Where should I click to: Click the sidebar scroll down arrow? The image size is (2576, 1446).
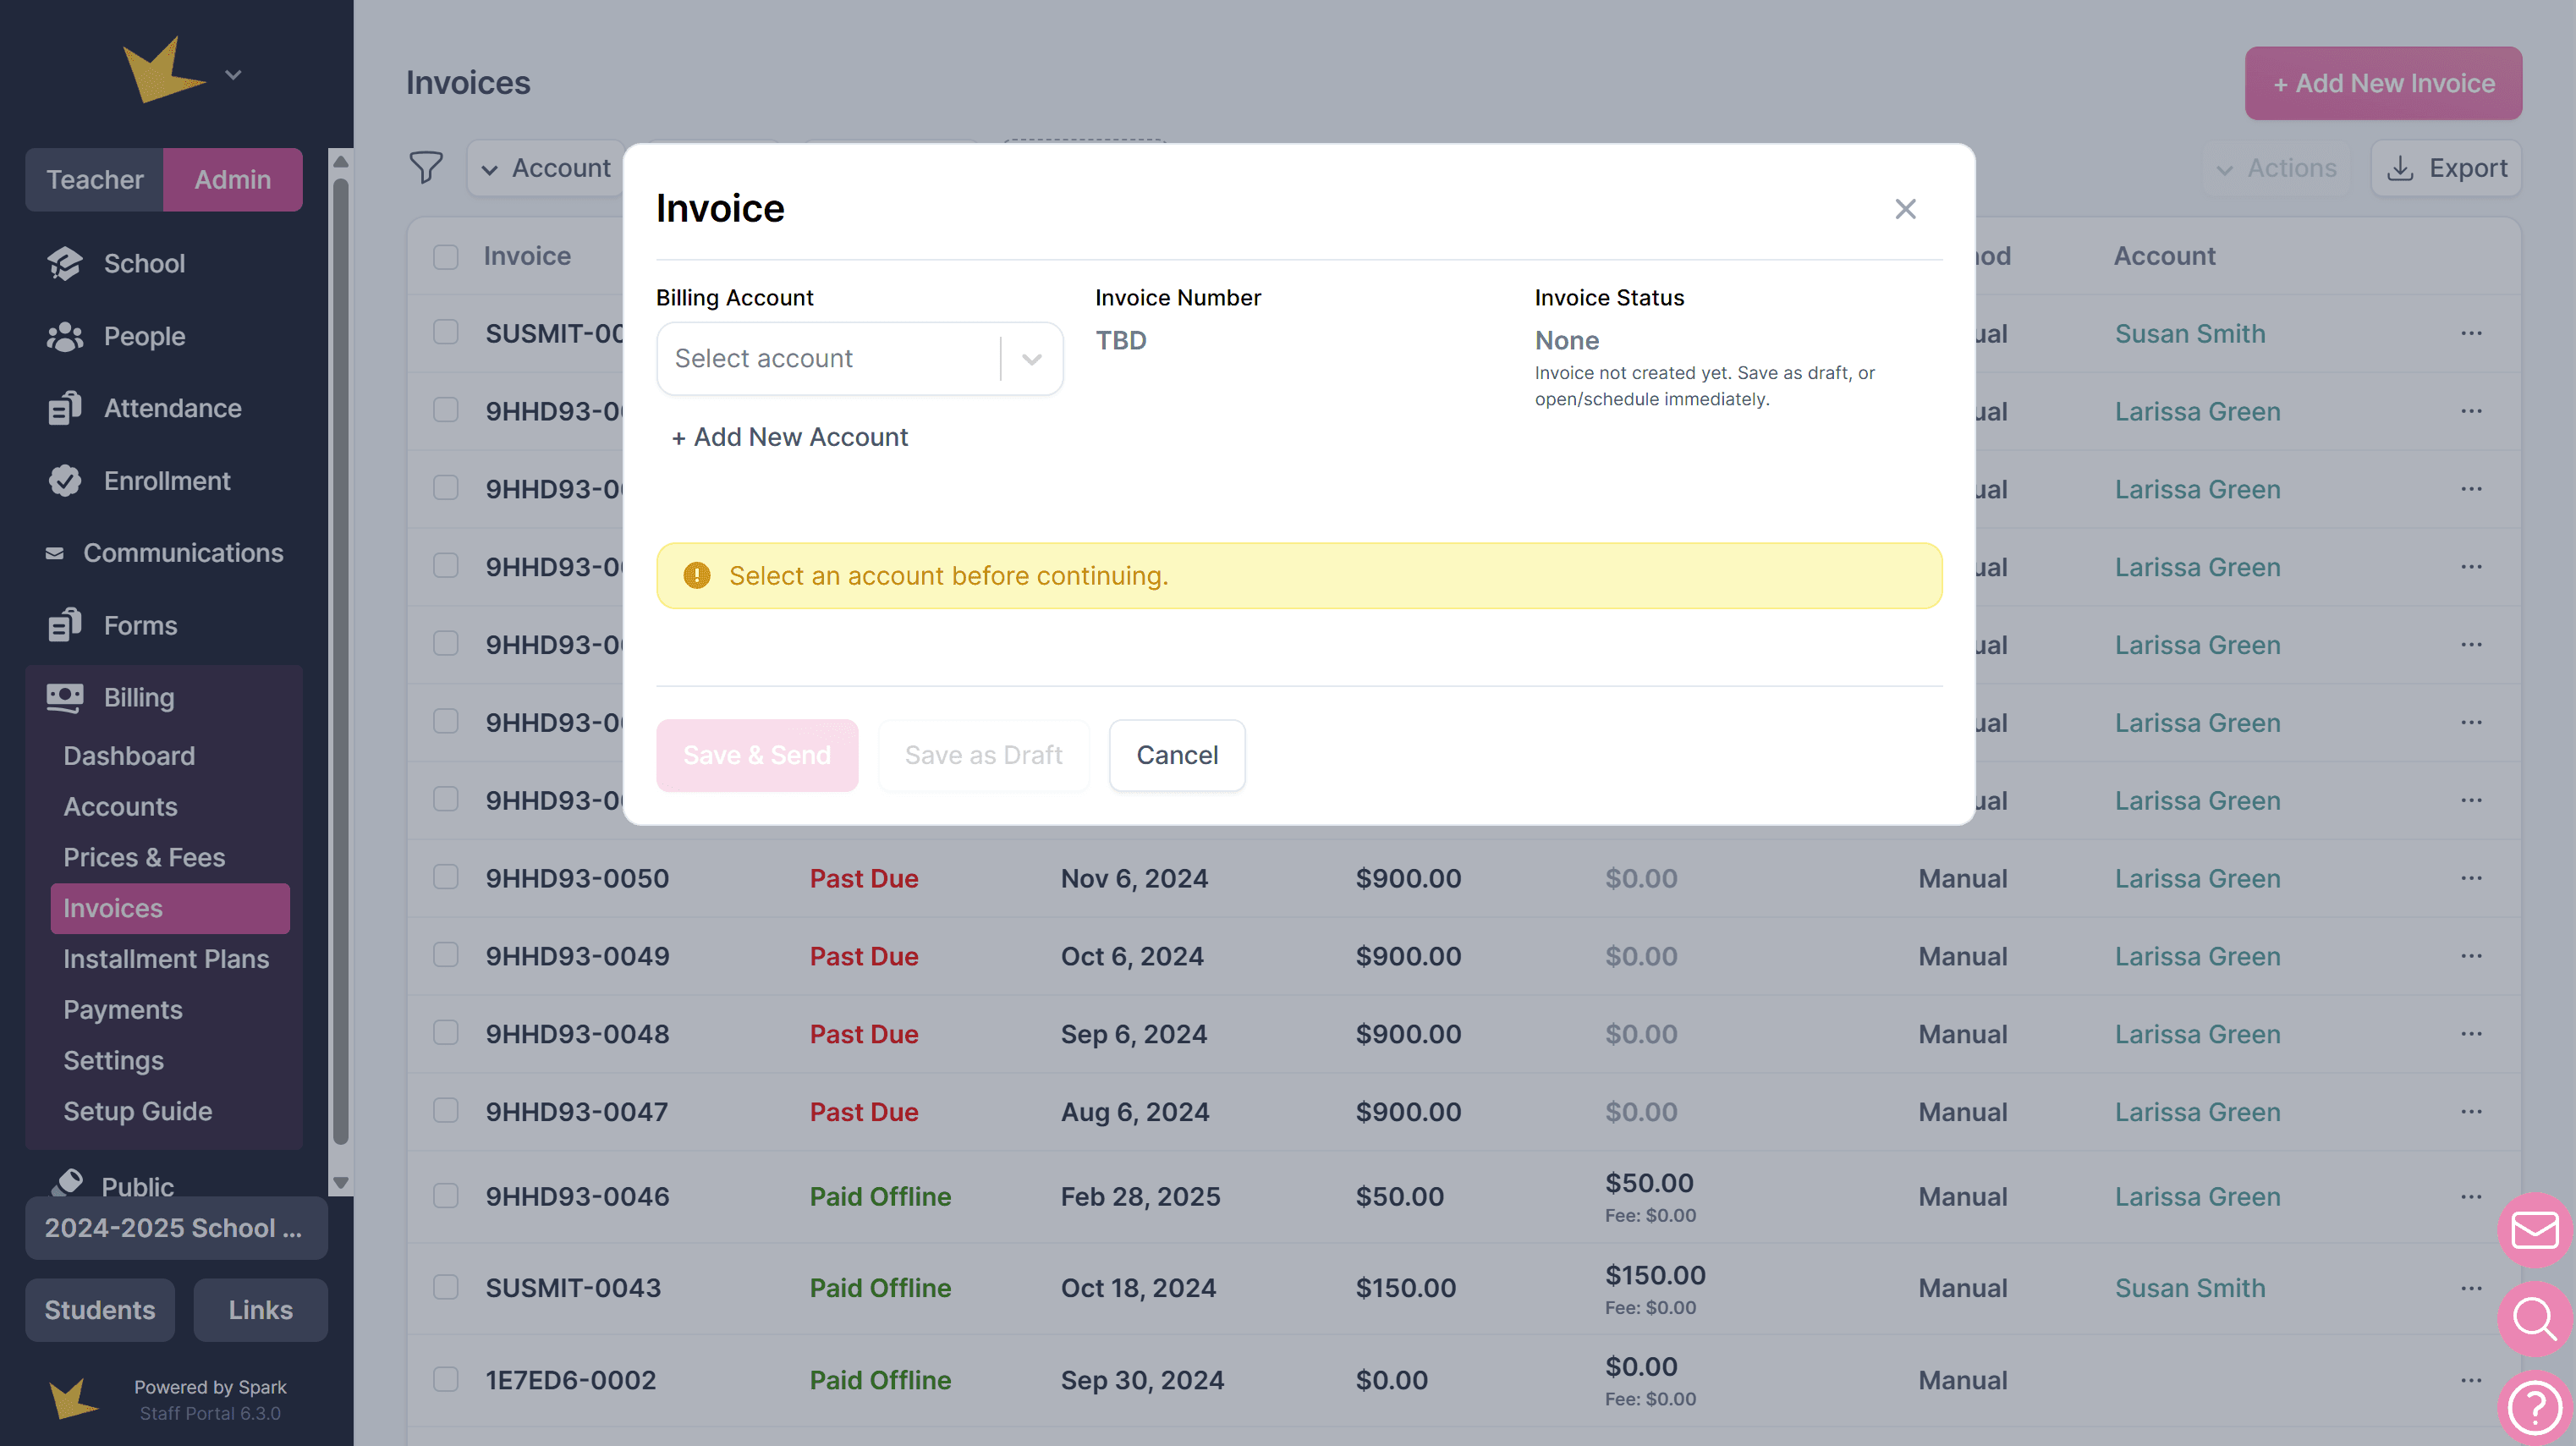pyautogui.click(x=340, y=1182)
